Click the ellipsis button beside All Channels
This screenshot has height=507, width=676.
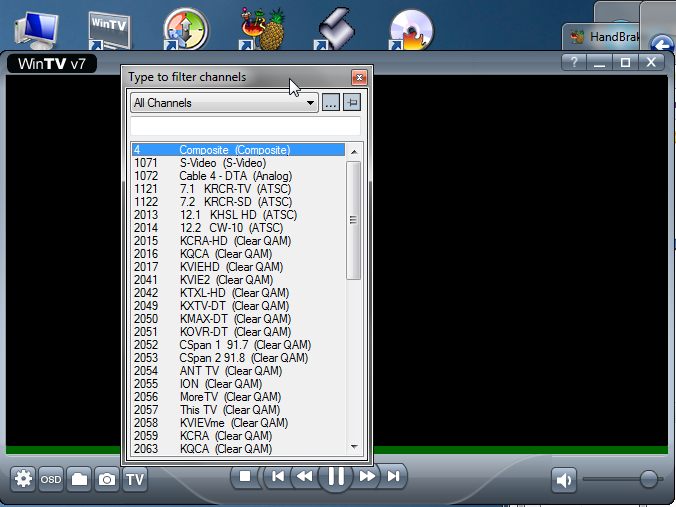point(331,103)
